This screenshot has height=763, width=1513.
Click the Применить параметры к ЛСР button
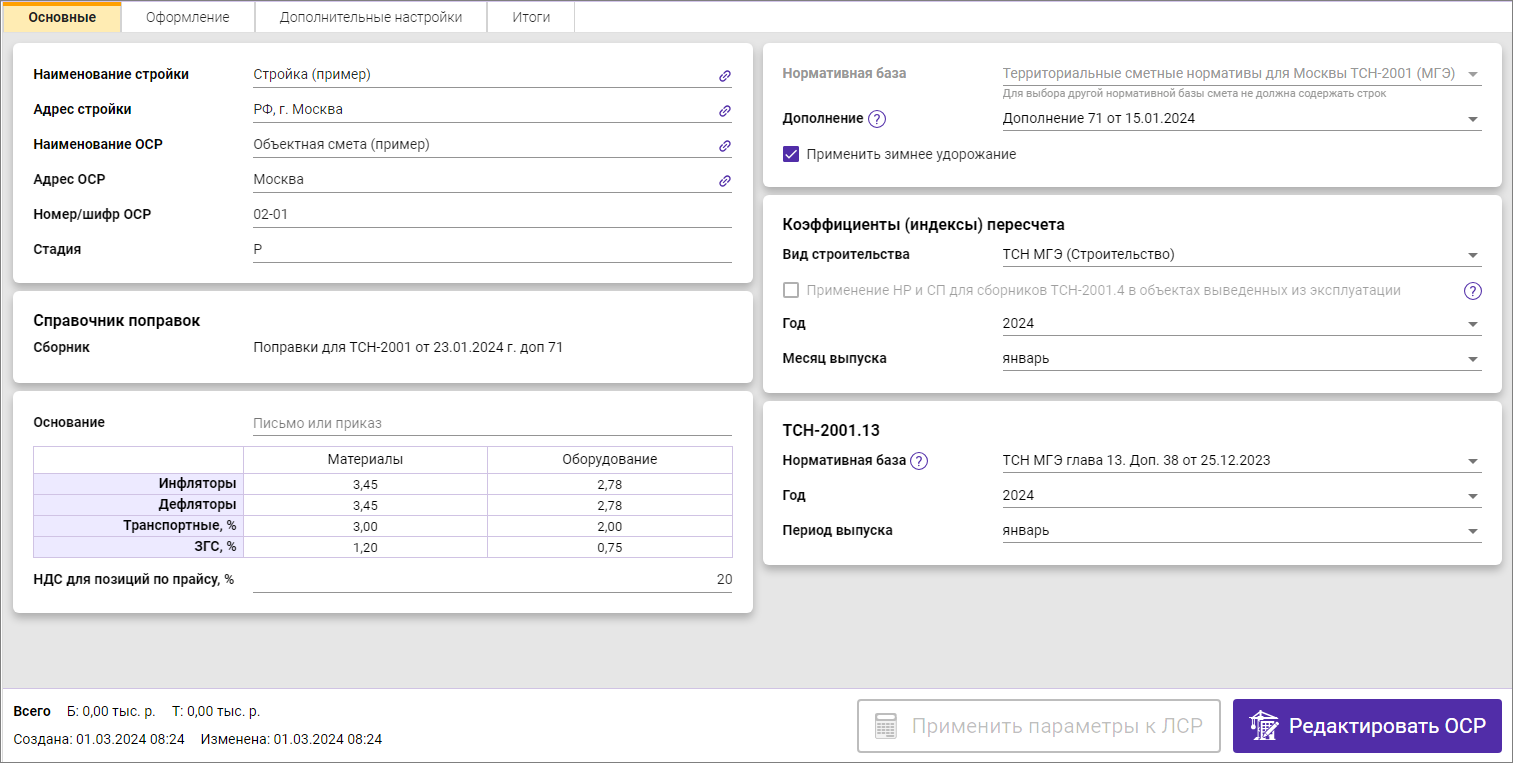[x=1039, y=726]
